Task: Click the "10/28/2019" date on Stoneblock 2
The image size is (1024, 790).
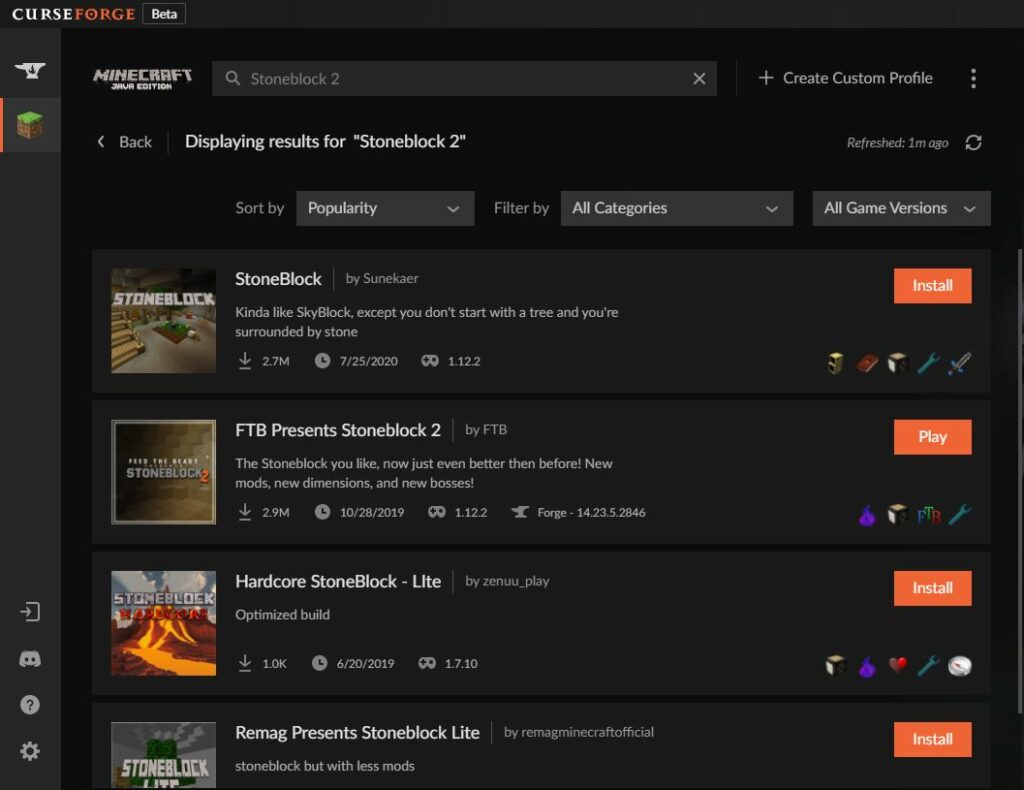Action: click(372, 513)
